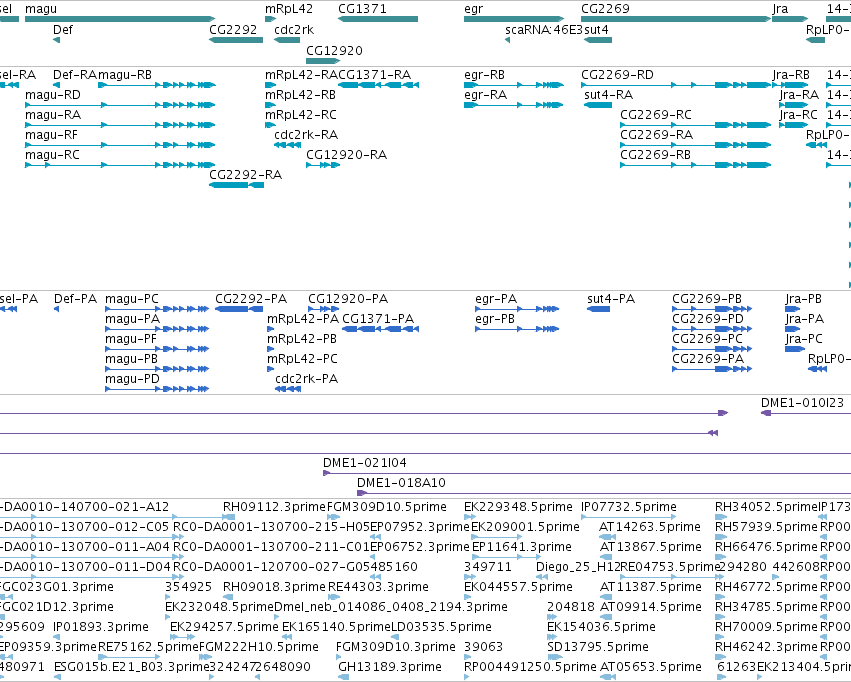The height and width of the screenshot is (682, 851).
Task: Open EST SD13795.5prime
Action: click(x=598, y=647)
